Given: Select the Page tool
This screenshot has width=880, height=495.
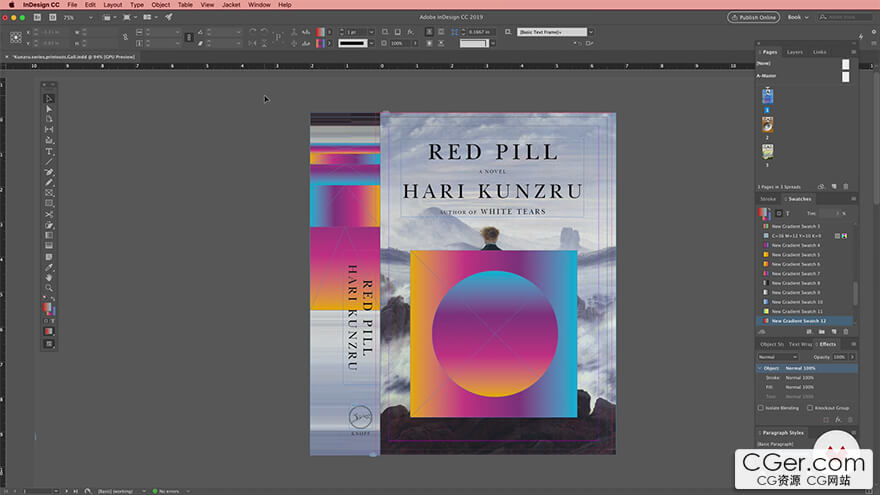Looking at the screenshot, I should [x=49, y=119].
